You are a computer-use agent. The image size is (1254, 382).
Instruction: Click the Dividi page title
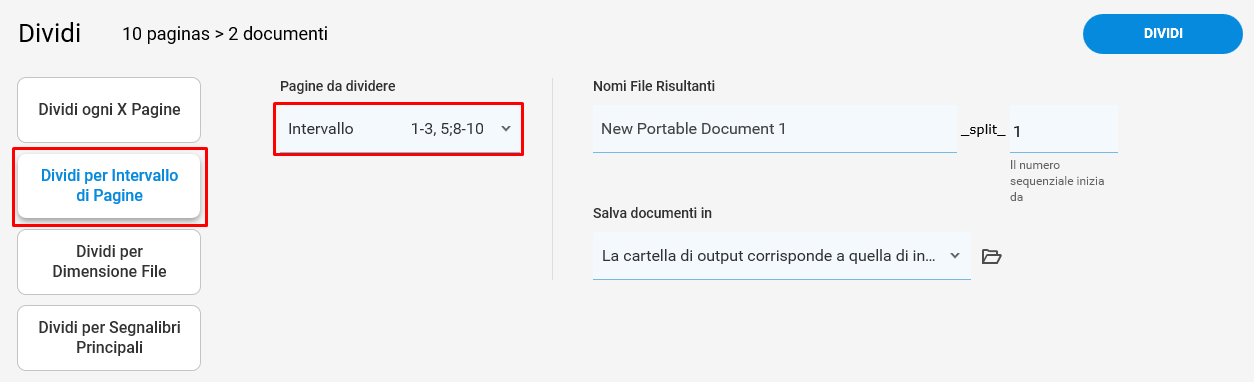(50, 33)
